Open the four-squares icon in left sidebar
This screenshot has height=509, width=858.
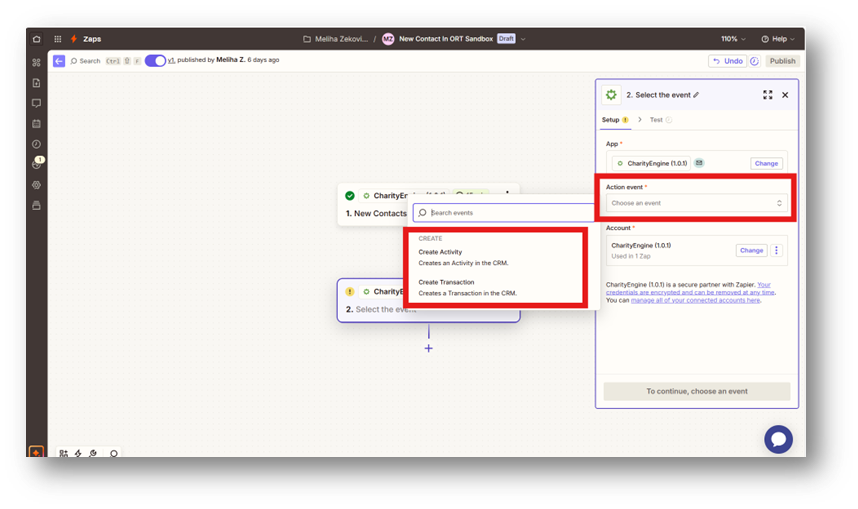37,62
